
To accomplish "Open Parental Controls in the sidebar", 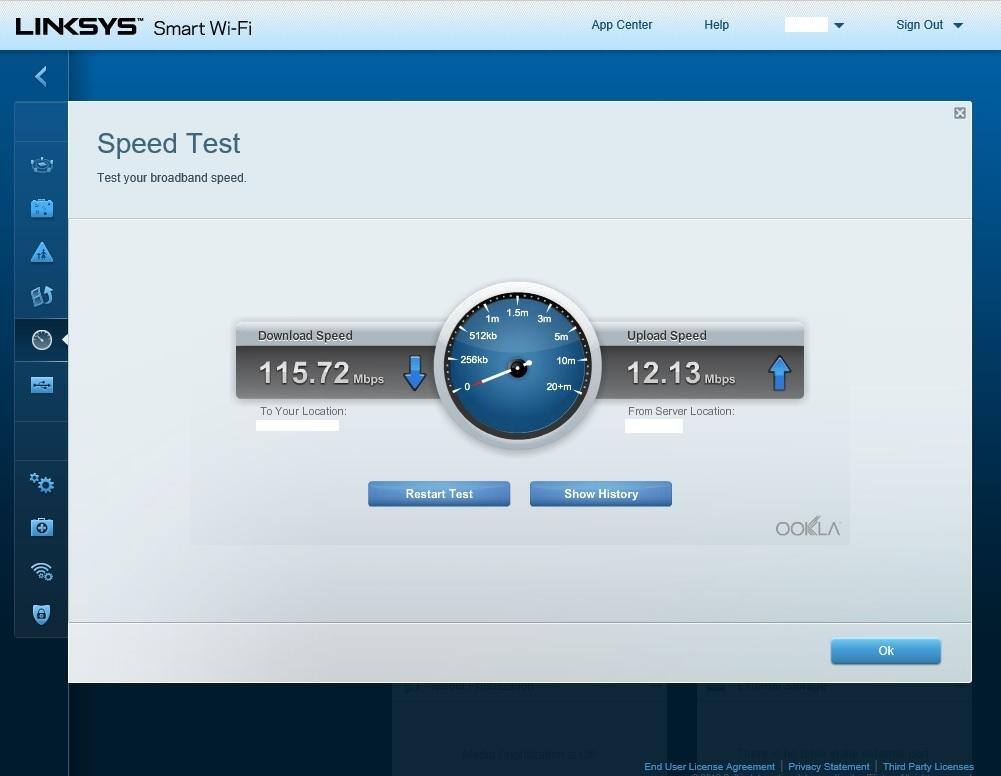I will tap(41, 252).
